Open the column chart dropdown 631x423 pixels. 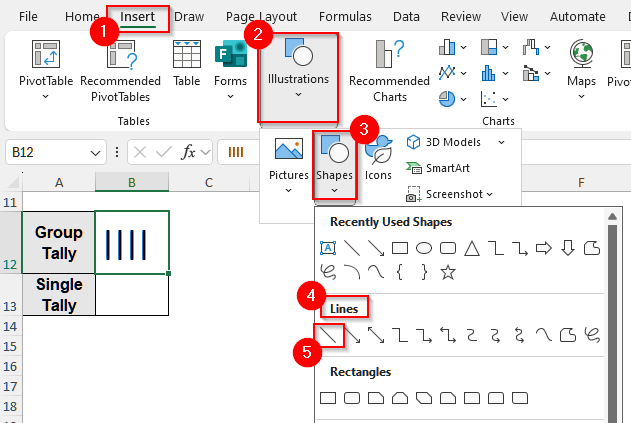click(x=464, y=47)
